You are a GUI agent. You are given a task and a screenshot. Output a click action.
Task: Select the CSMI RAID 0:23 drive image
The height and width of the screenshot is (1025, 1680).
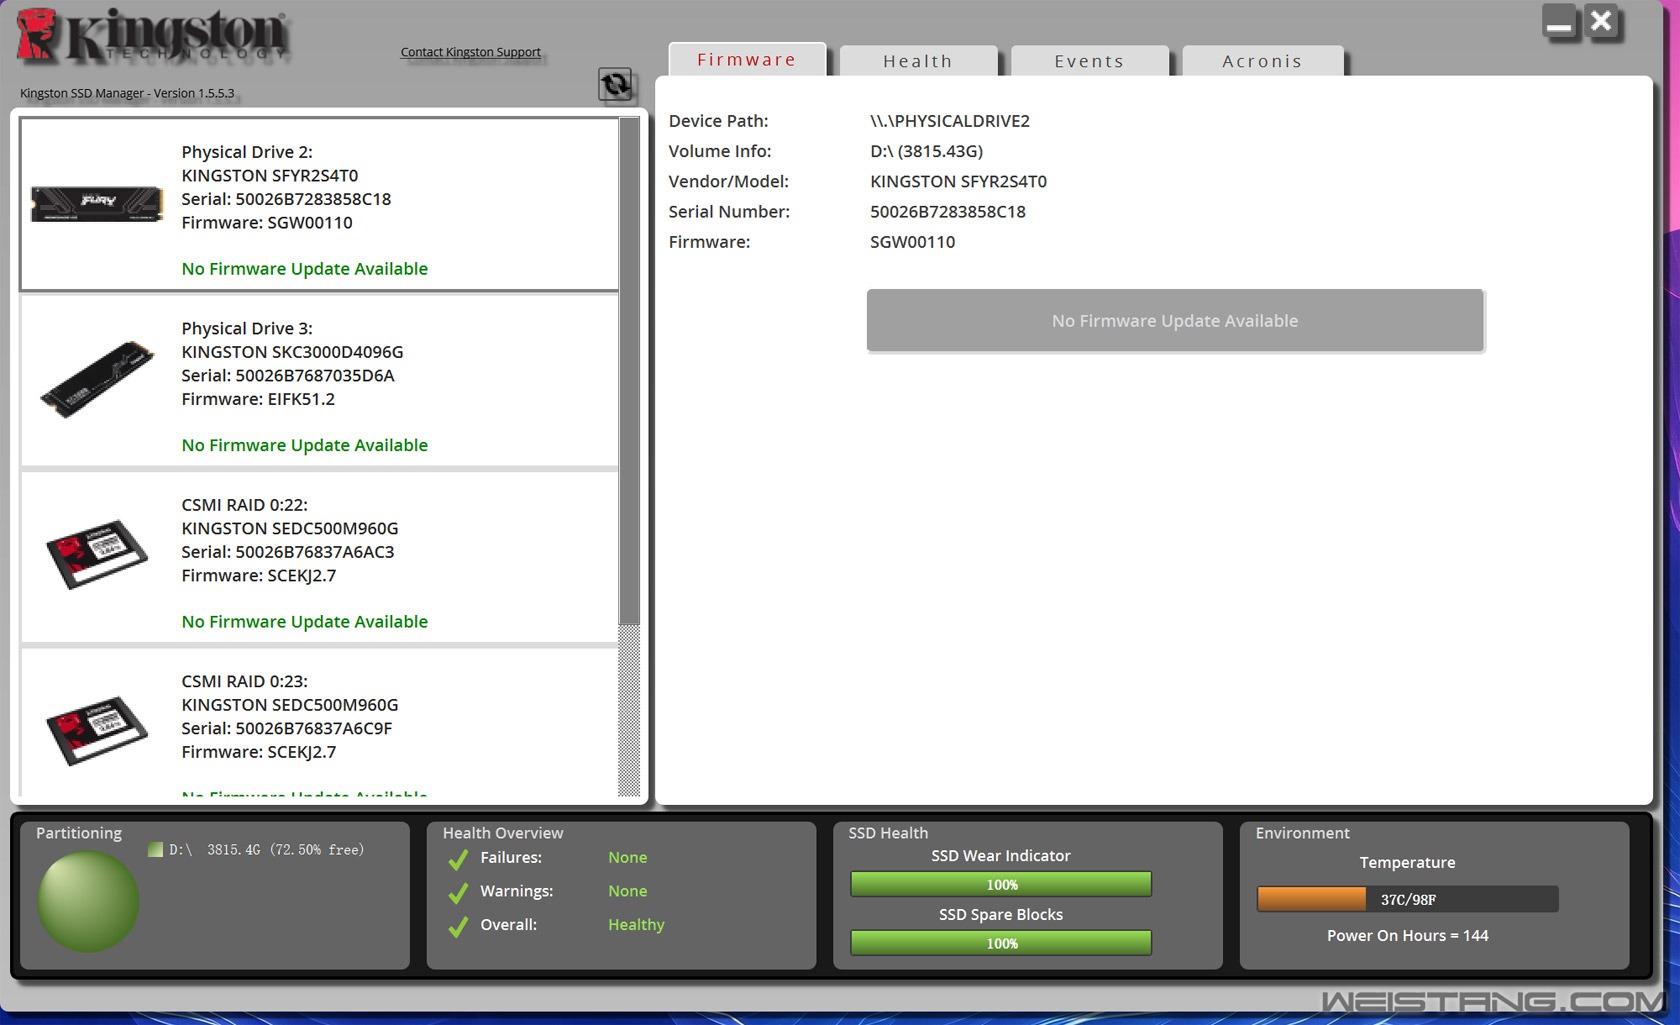point(97,731)
